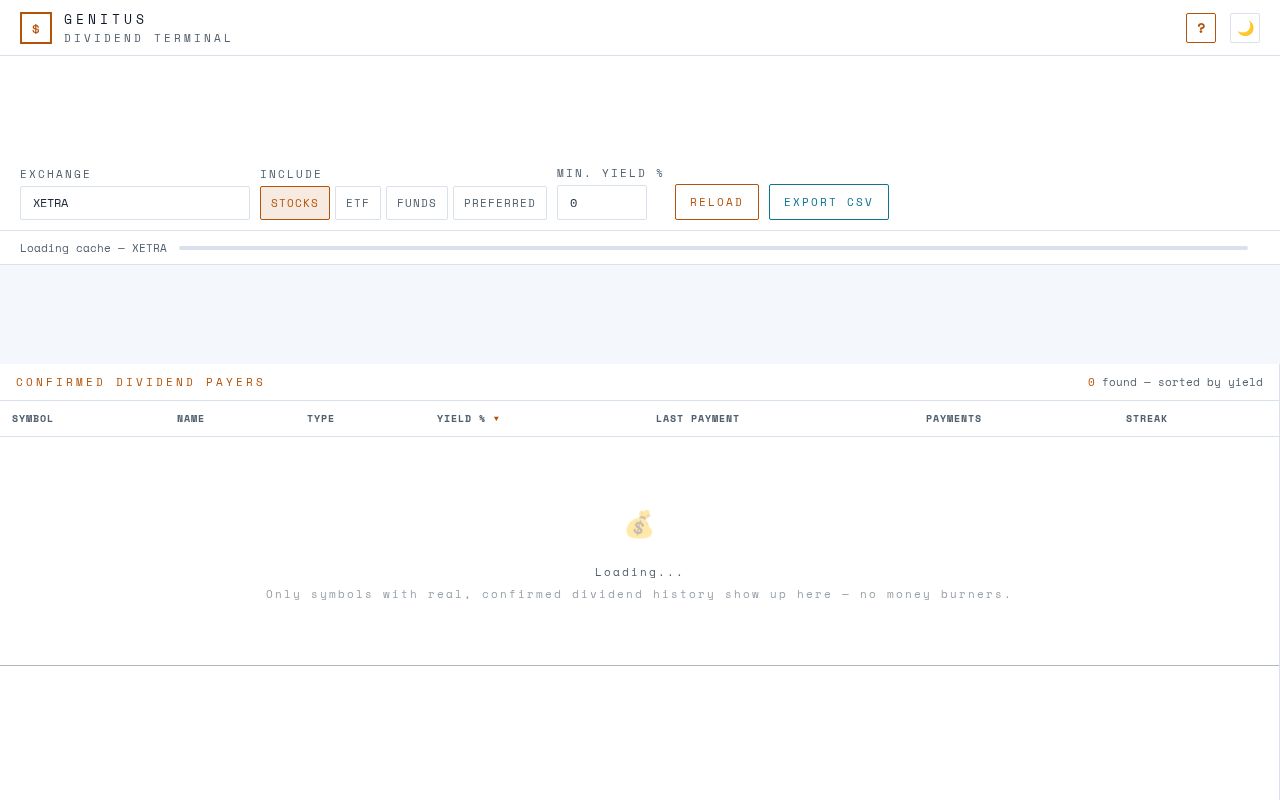Toggle the Preferred include filter
Image resolution: width=1280 pixels, height=800 pixels.
coord(500,203)
